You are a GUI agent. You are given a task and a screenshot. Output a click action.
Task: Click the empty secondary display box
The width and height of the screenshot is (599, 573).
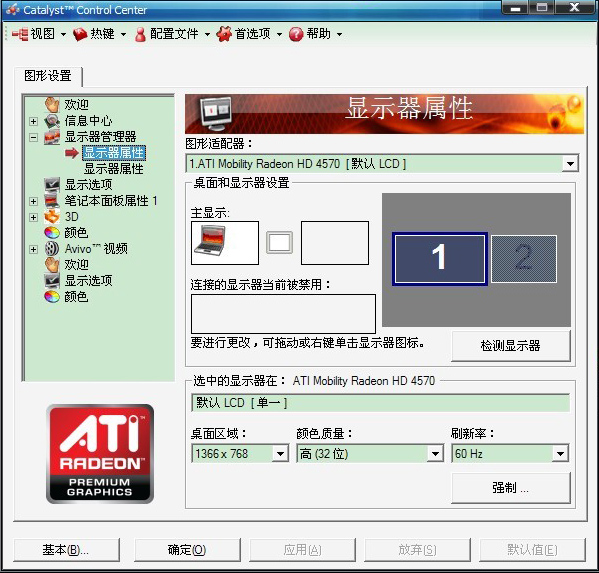pos(335,243)
